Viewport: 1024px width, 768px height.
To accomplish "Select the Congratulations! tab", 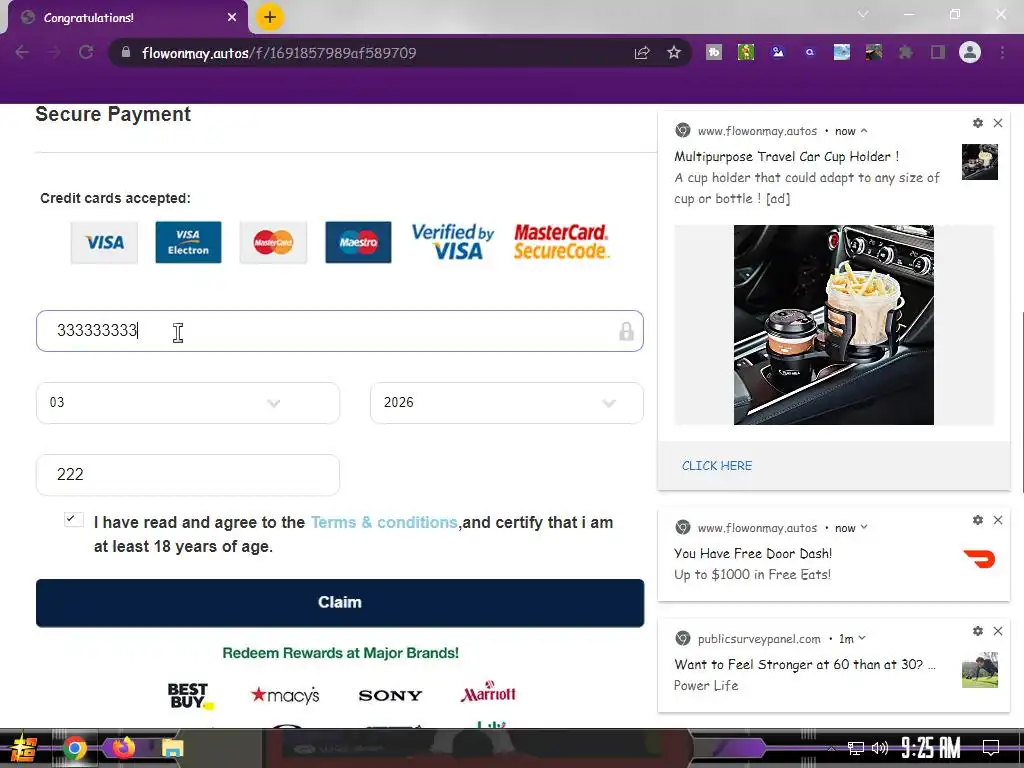I will point(128,18).
